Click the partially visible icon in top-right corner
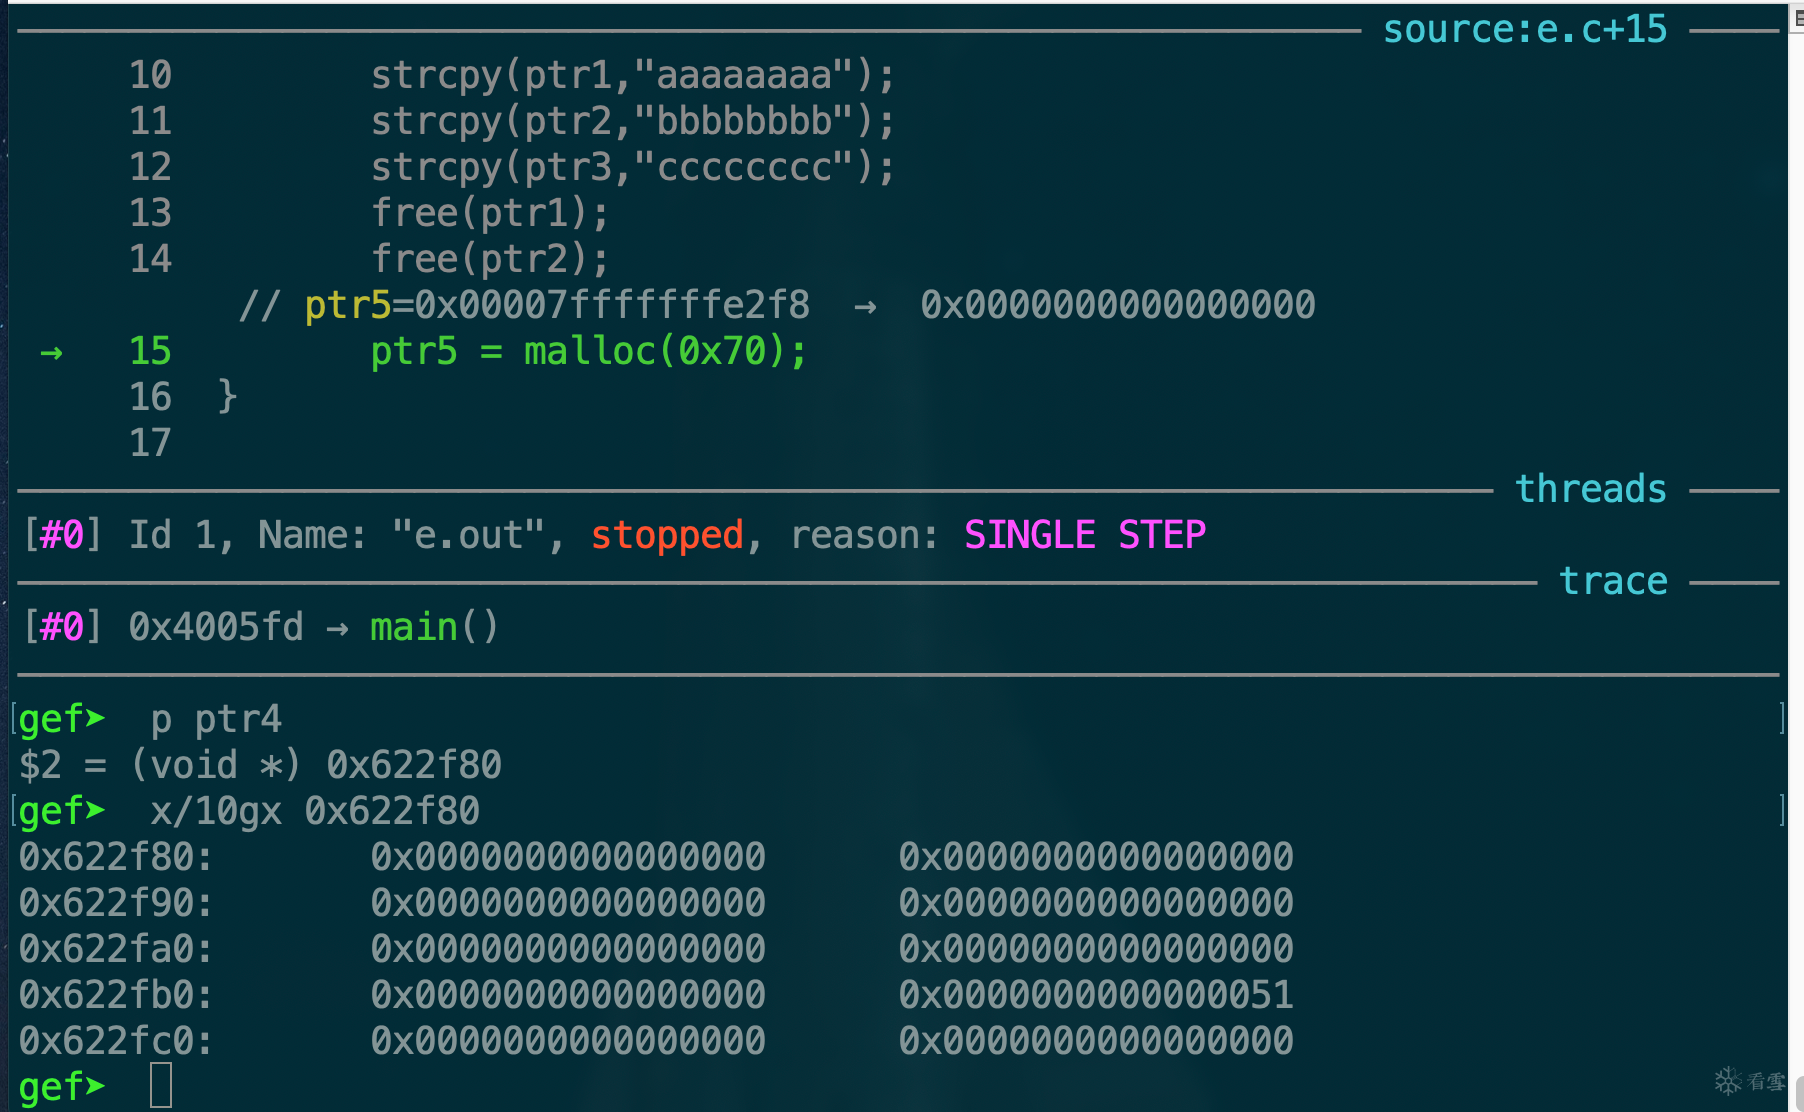This screenshot has height=1112, width=1804. pyautogui.click(x=1796, y=19)
